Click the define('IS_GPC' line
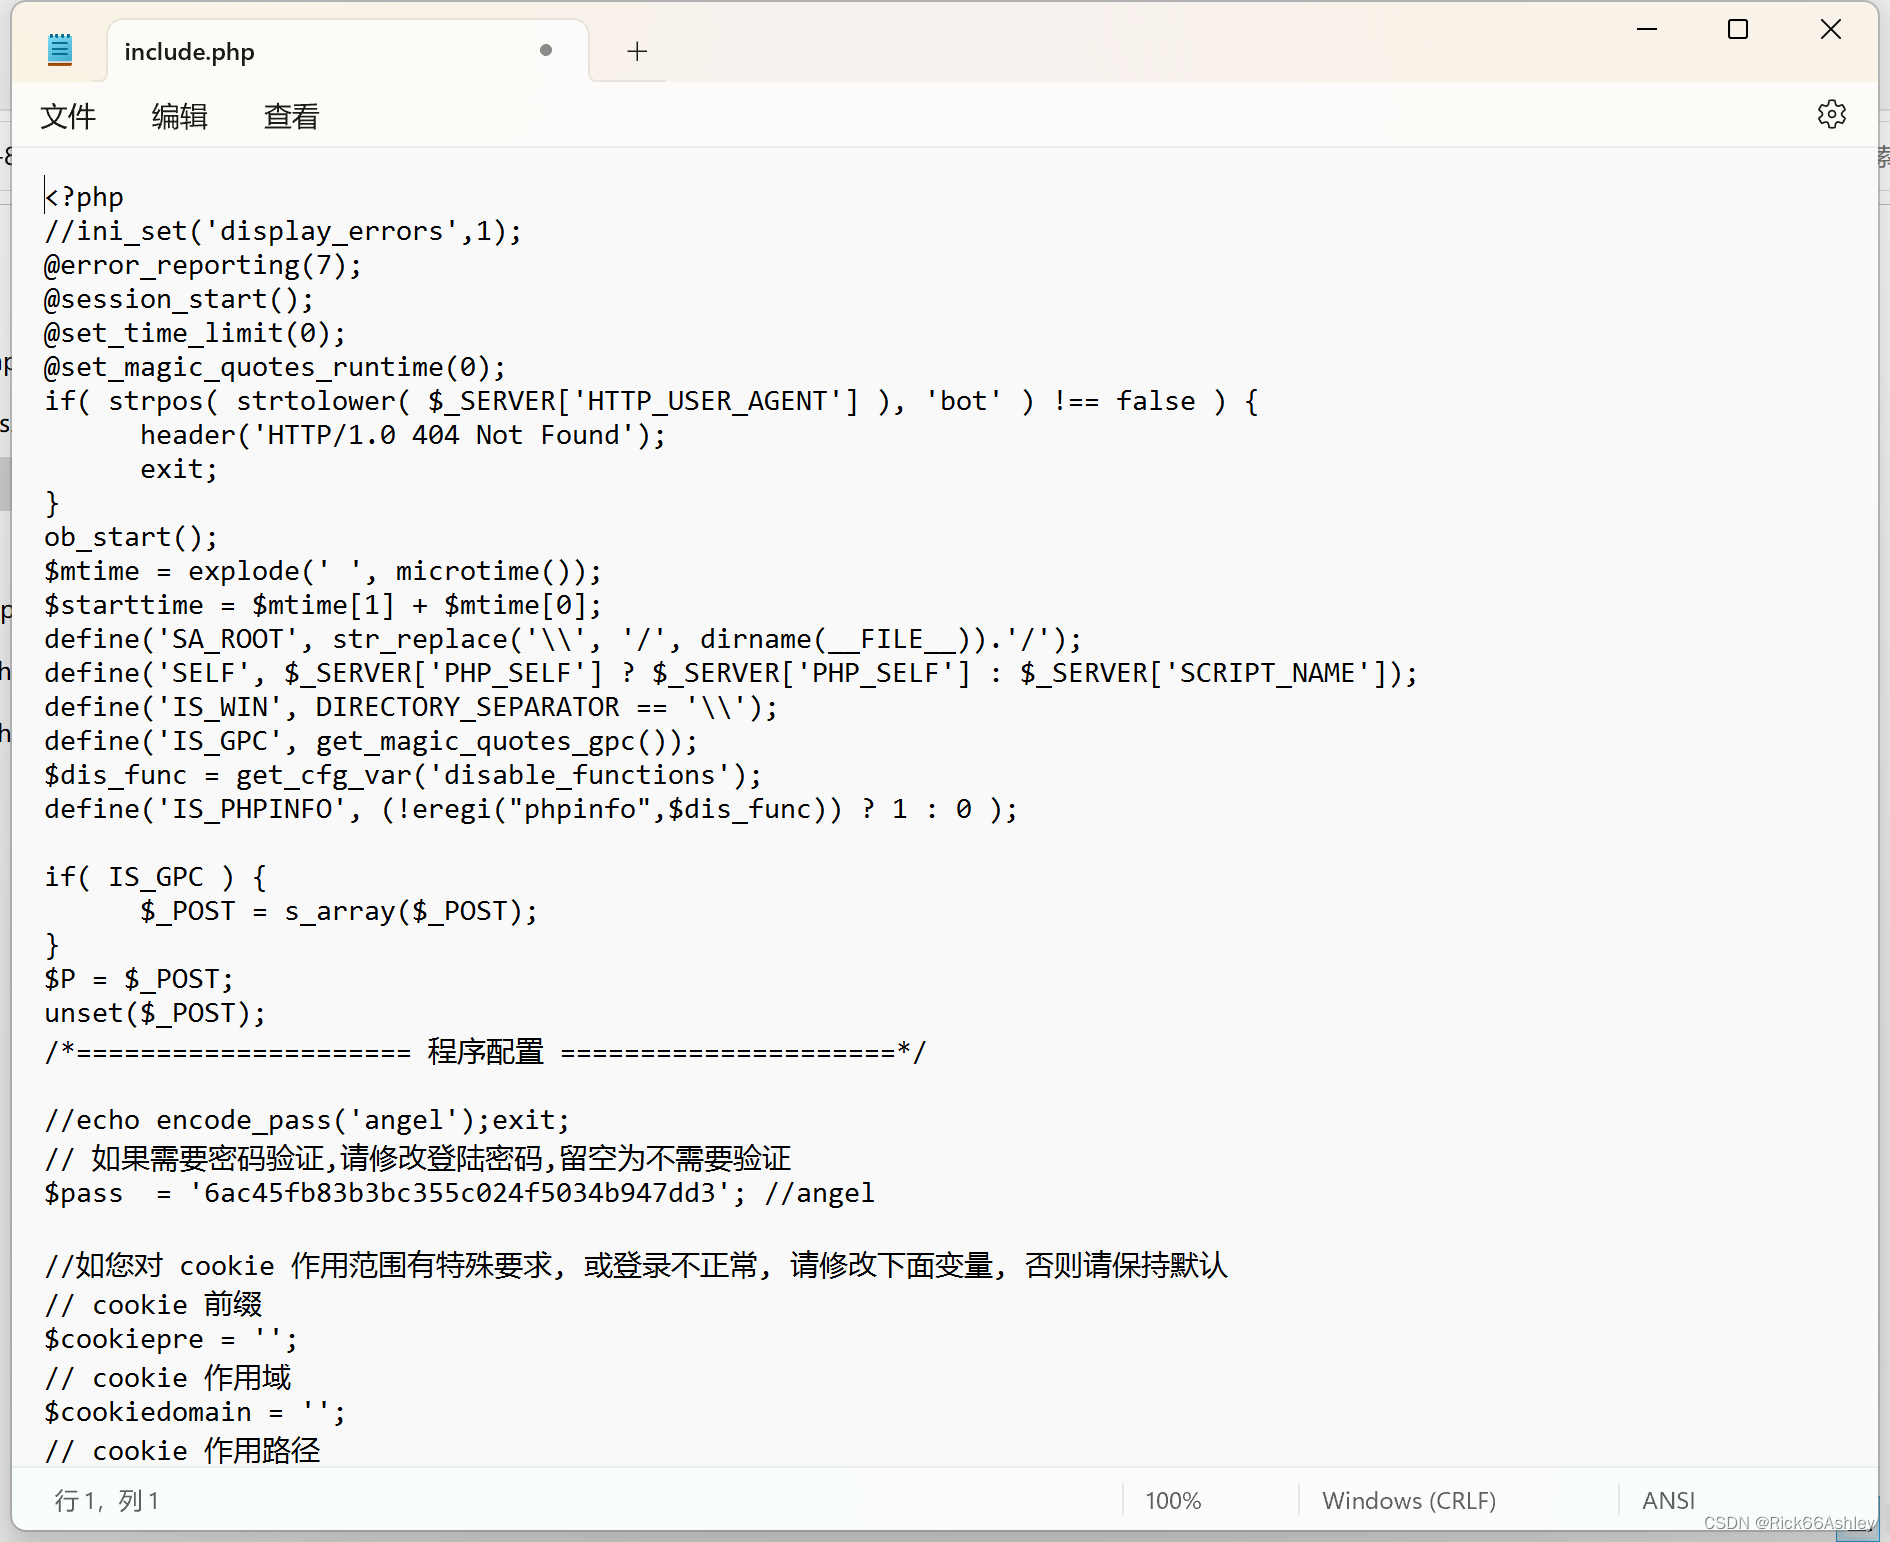This screenshot has width=1890, height=1542. pos(371,741)
